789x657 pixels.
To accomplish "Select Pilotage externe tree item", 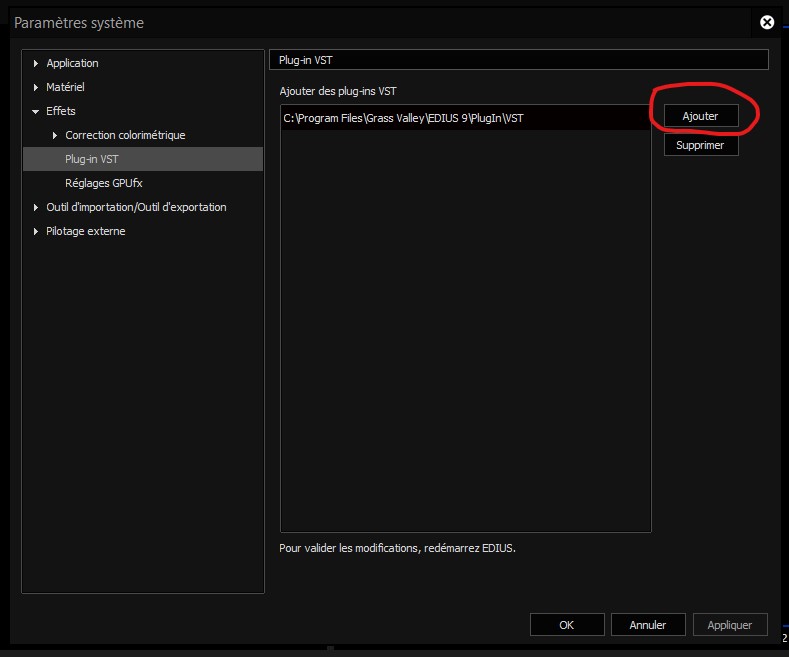I will pyautogui.click(x=86, y=231).
